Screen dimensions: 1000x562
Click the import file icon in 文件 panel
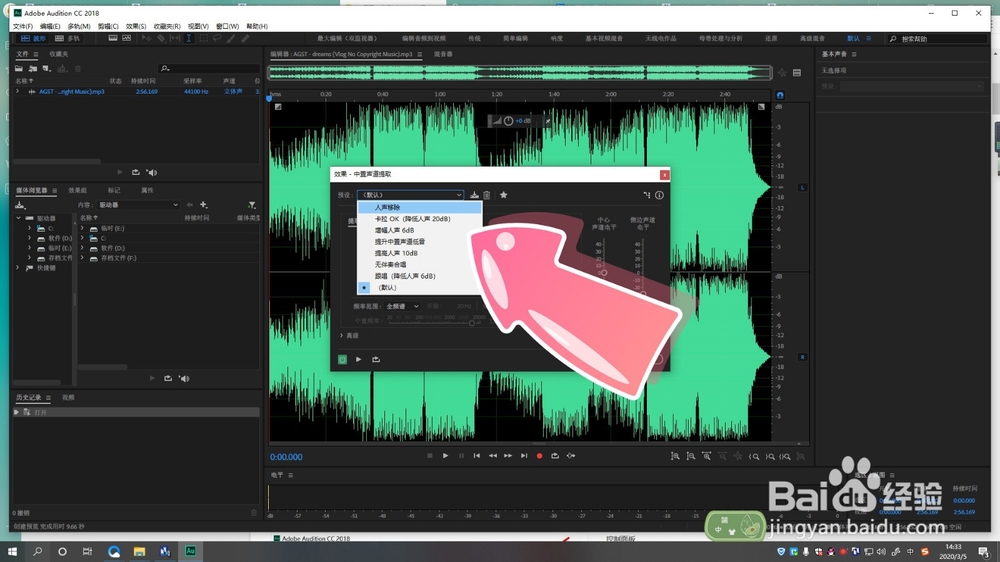point(33,68)
